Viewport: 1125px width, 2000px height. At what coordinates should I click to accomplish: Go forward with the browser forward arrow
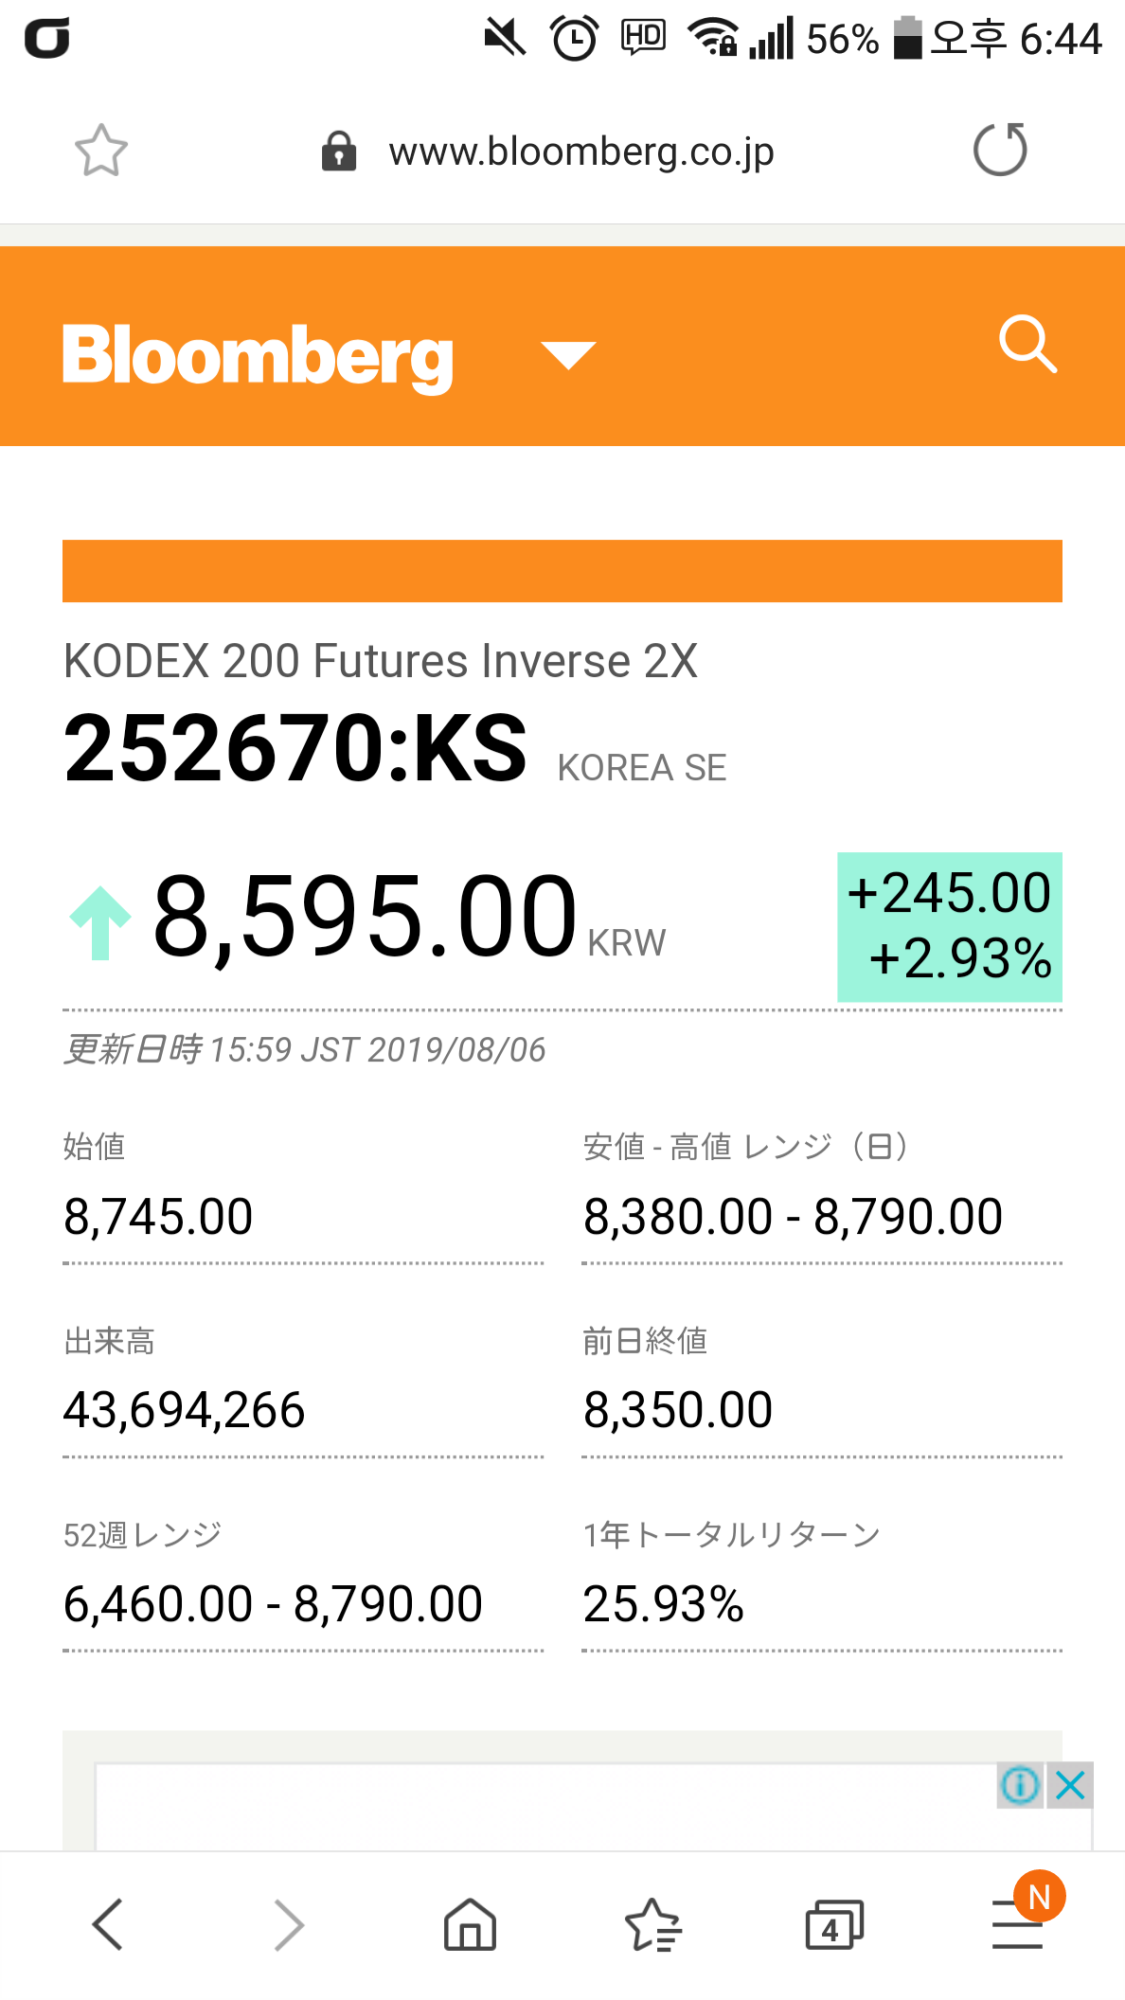[288, 1924]
